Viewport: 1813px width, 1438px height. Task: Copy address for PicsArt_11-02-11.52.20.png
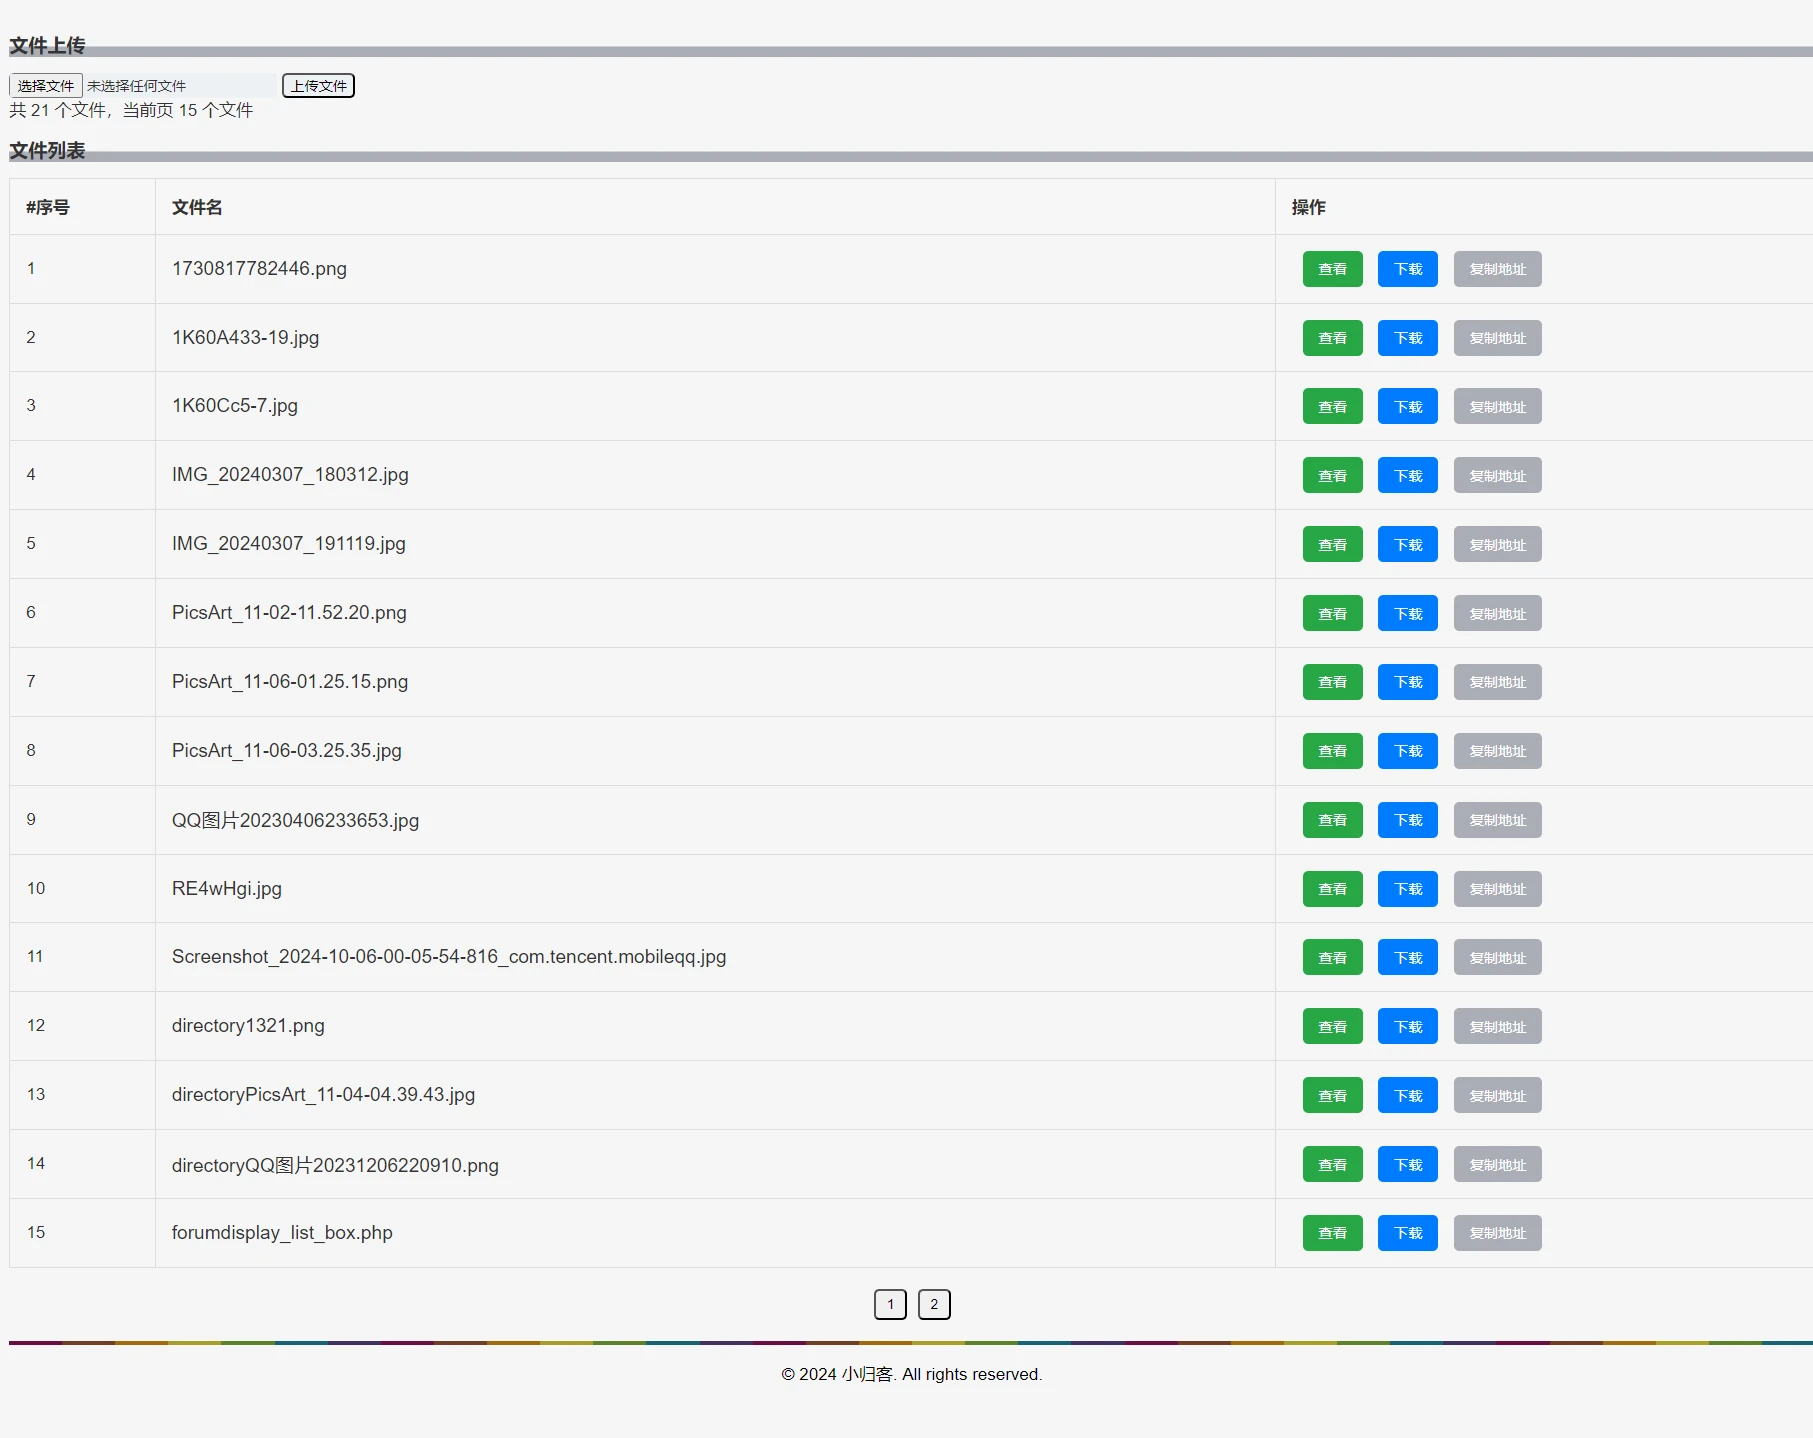coord(1497,614)
